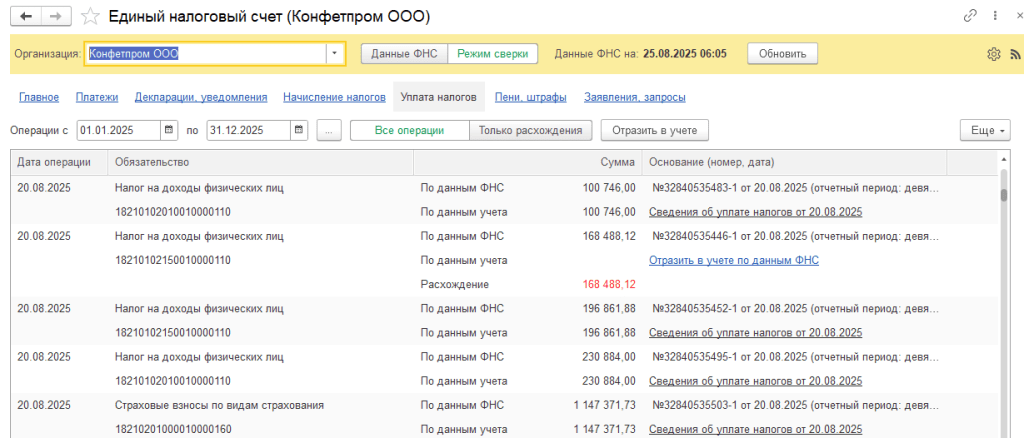Image resolution: width=1024 pixels, height=438 pixels.
Task: Click the RSS feed icon
Action: click(x=1012, y=54)
